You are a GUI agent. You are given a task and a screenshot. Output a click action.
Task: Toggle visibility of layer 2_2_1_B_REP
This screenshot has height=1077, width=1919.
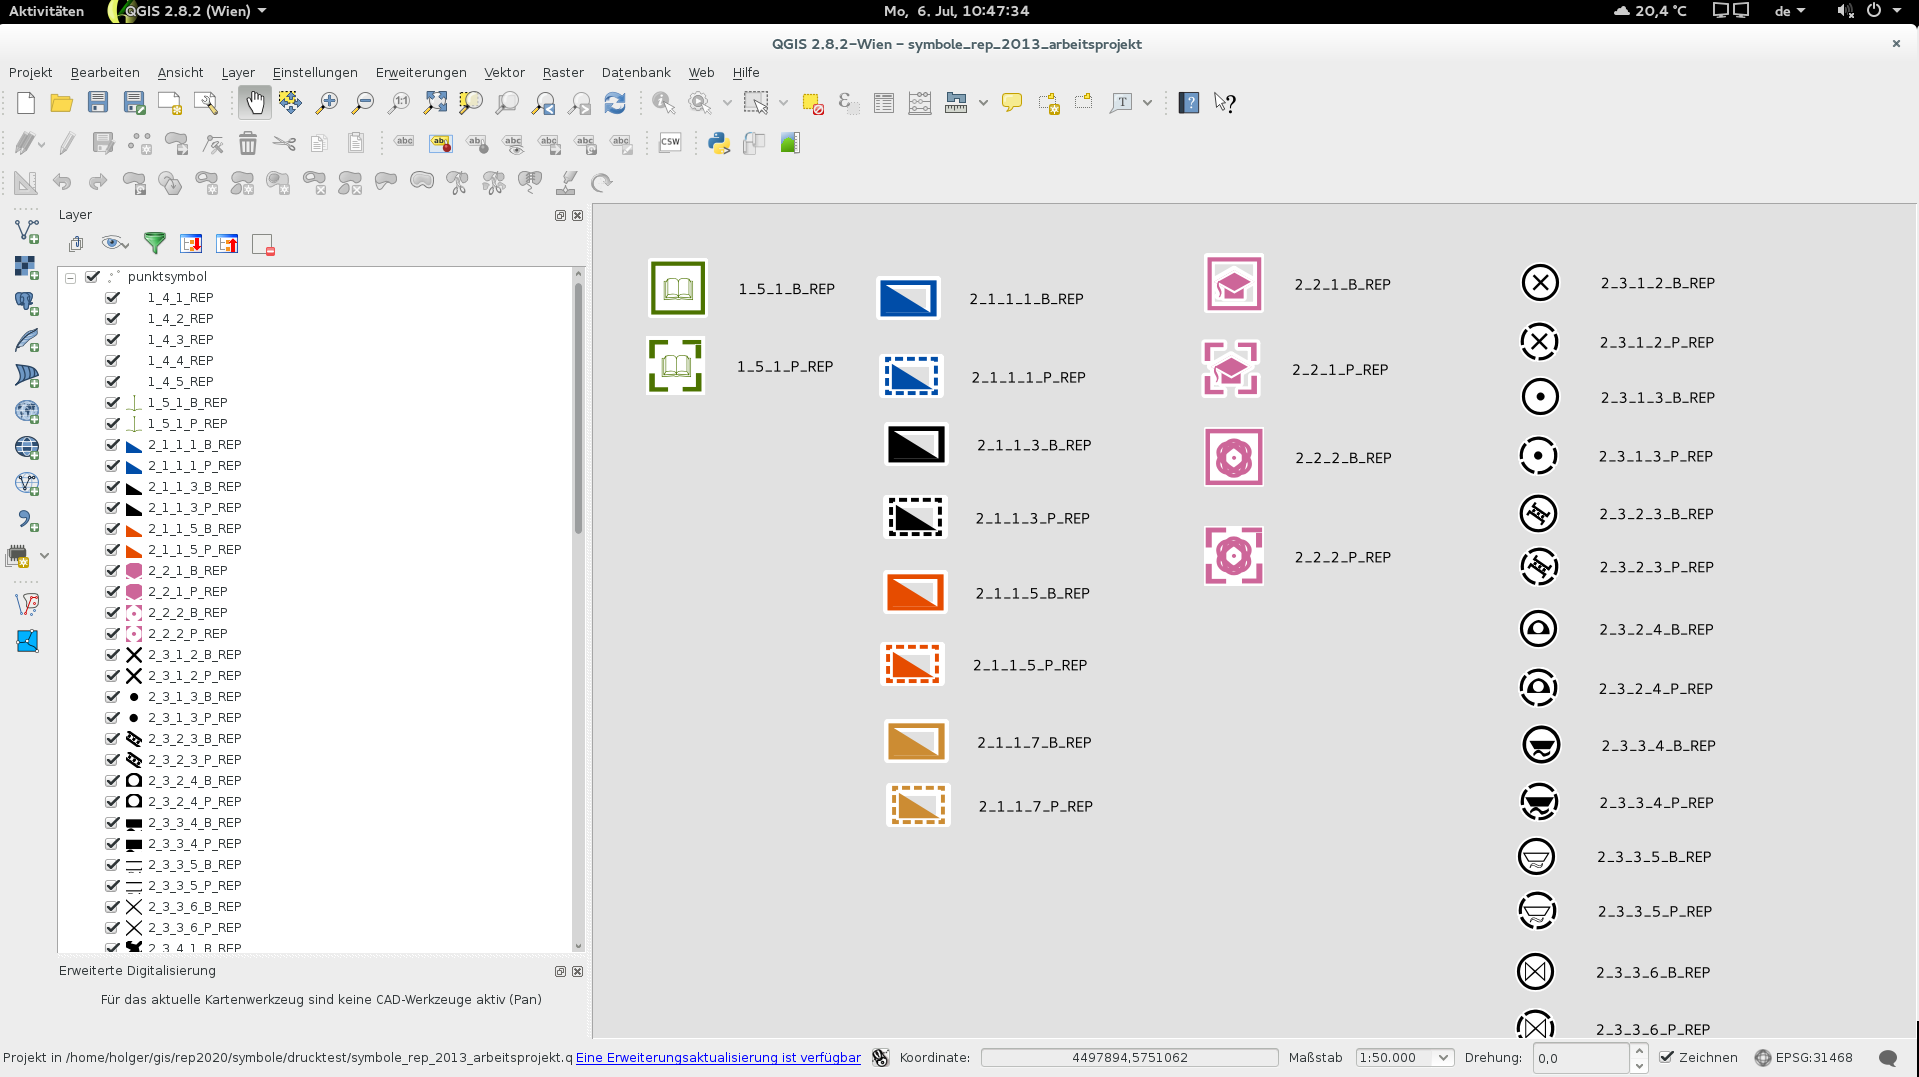point(113,571)
